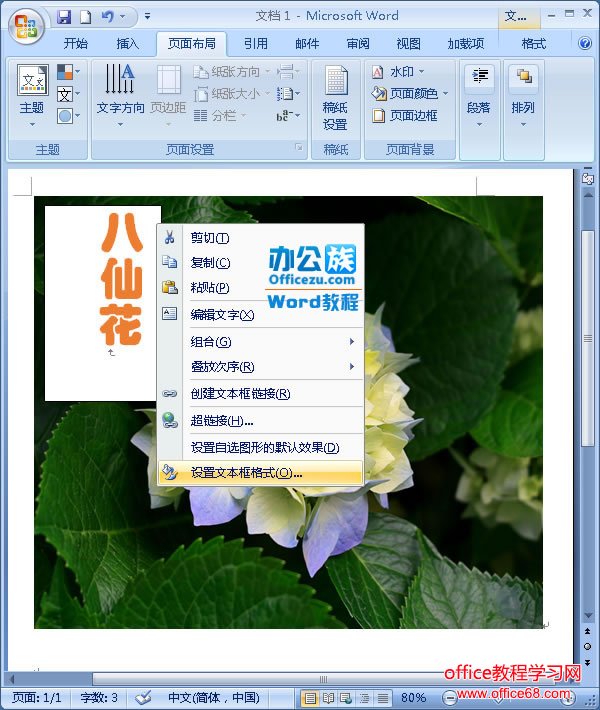600x710 pixels.
Task: Open 设置文本框格式 from context menu
Action: point(260,473)
